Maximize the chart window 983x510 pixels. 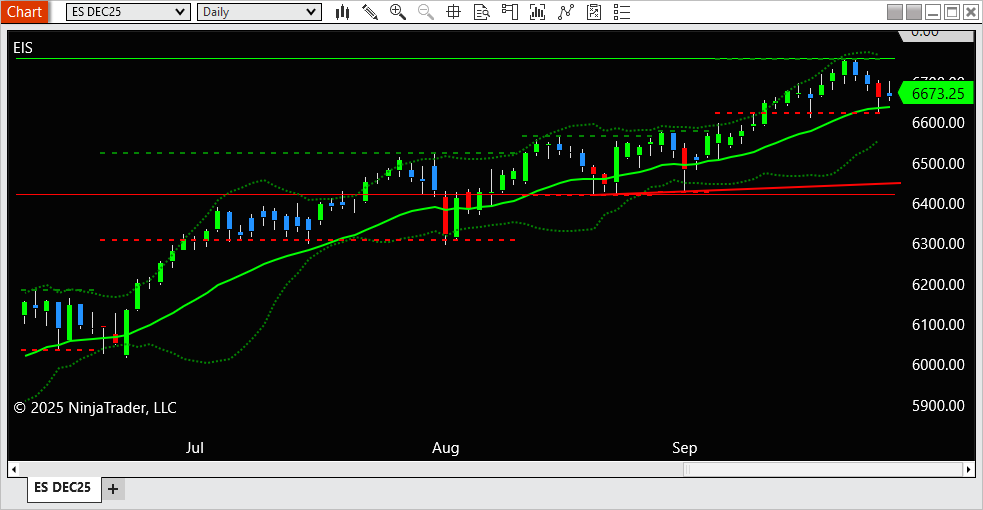(952, 12)
